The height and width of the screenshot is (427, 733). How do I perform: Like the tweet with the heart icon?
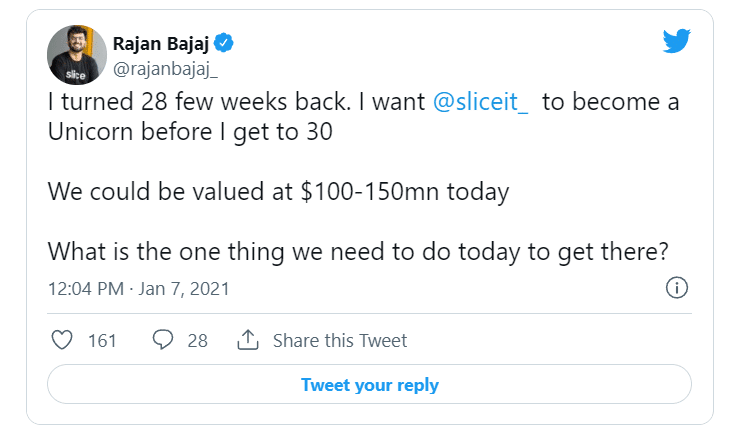pos(62,340)
